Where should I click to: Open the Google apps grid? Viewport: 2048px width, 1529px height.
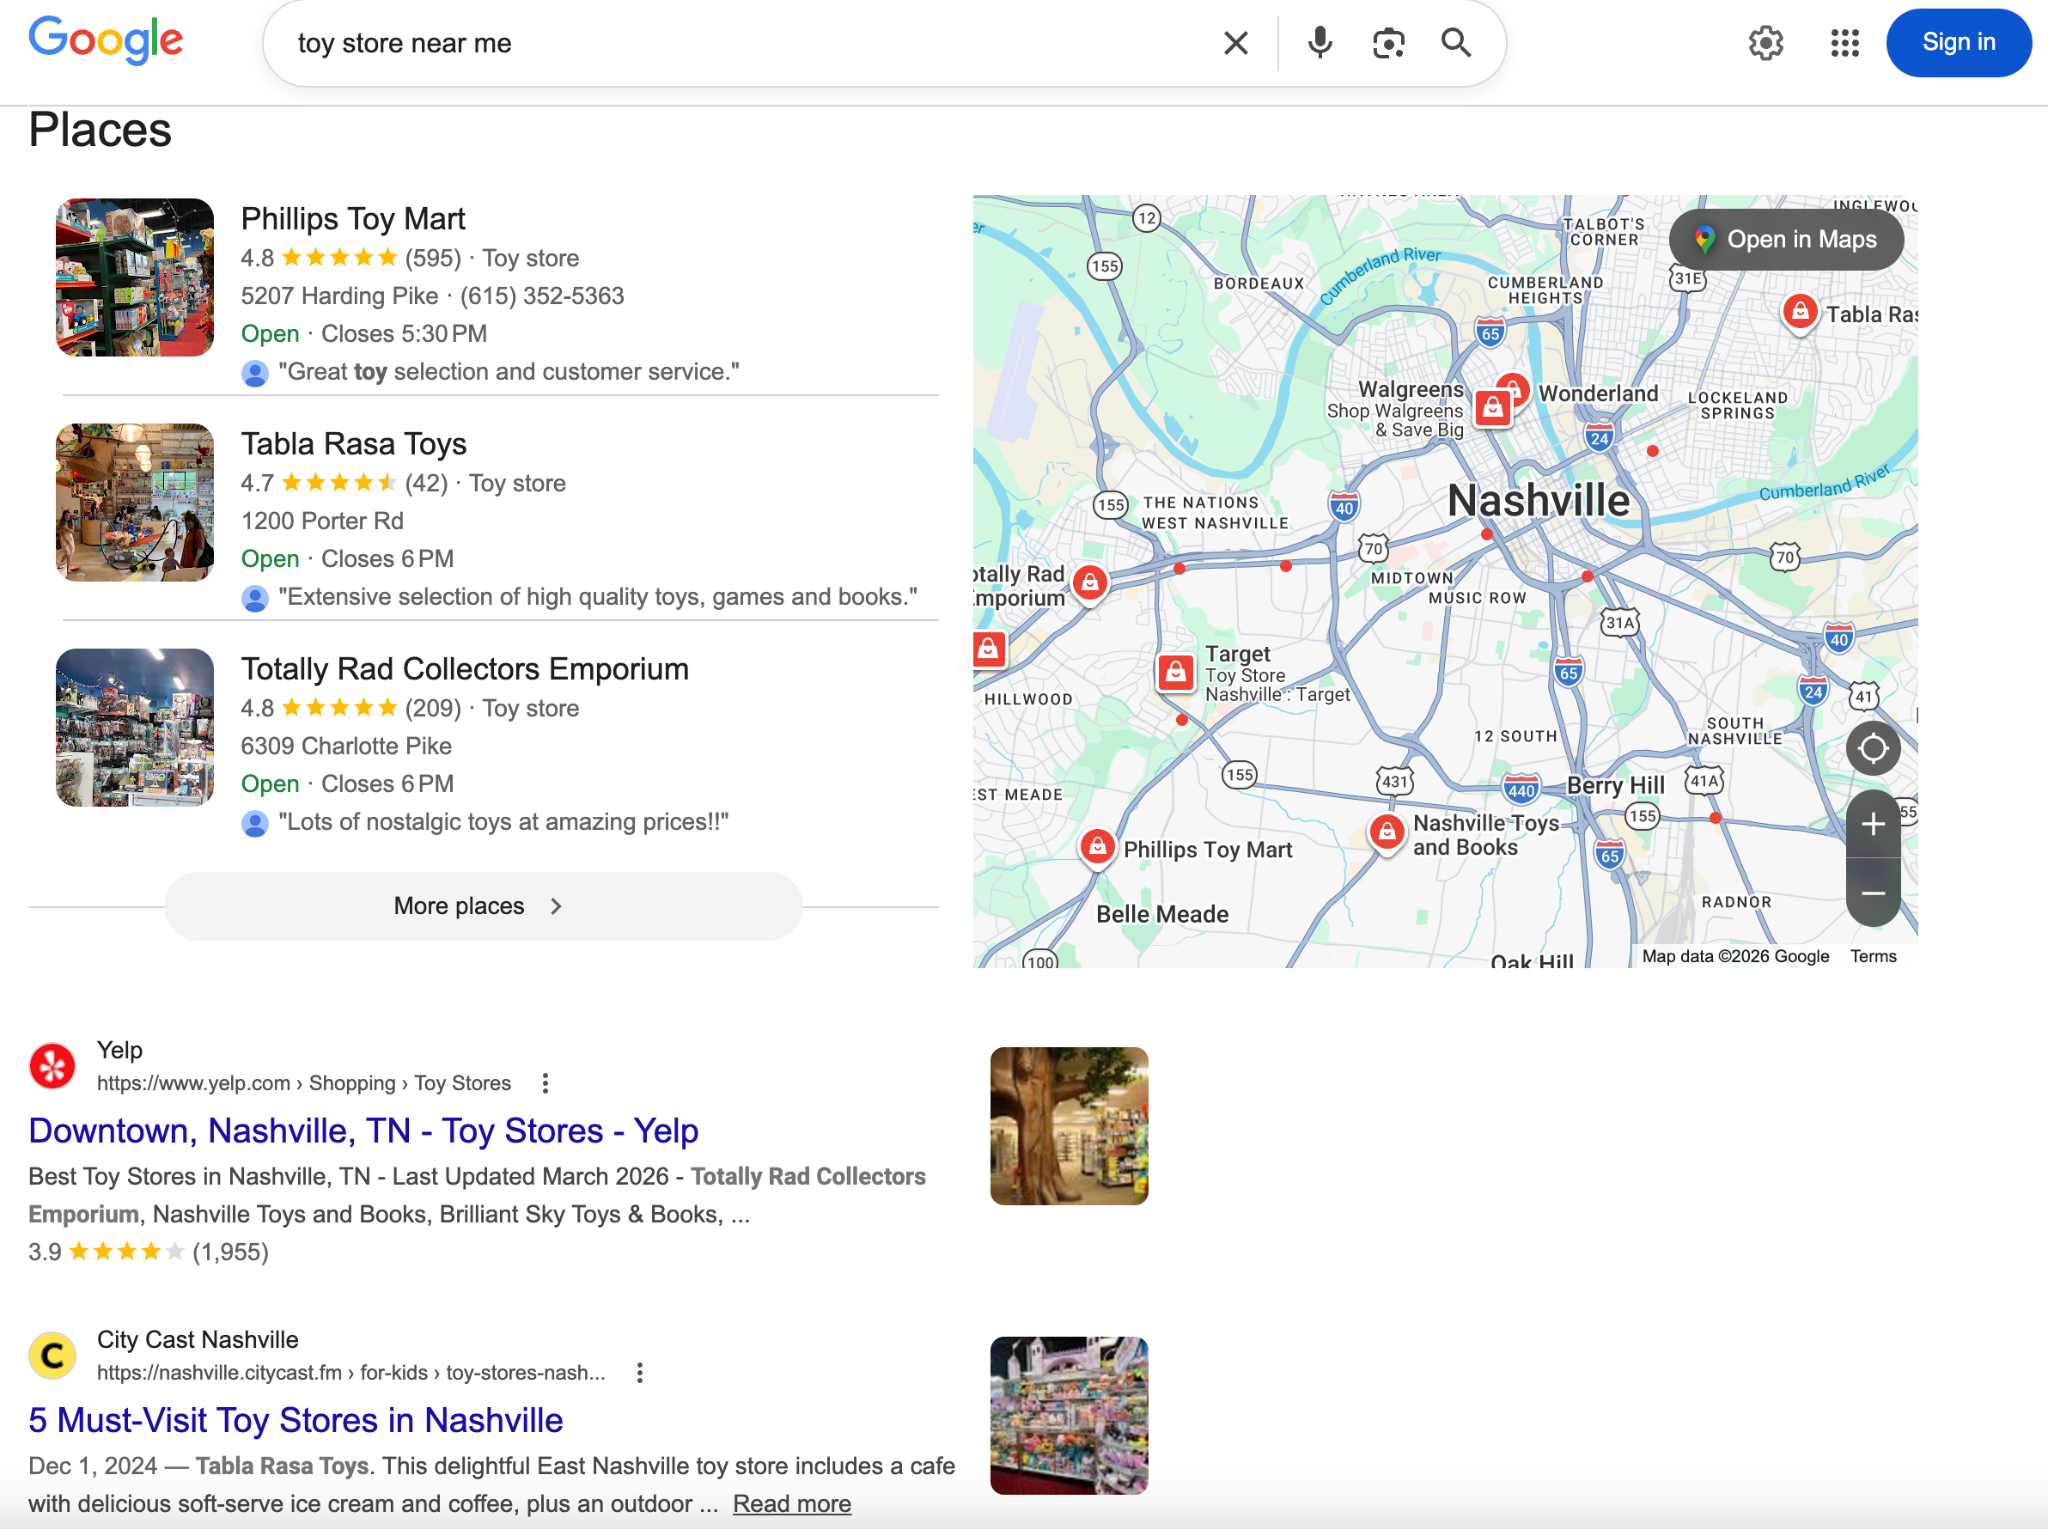1843,43
